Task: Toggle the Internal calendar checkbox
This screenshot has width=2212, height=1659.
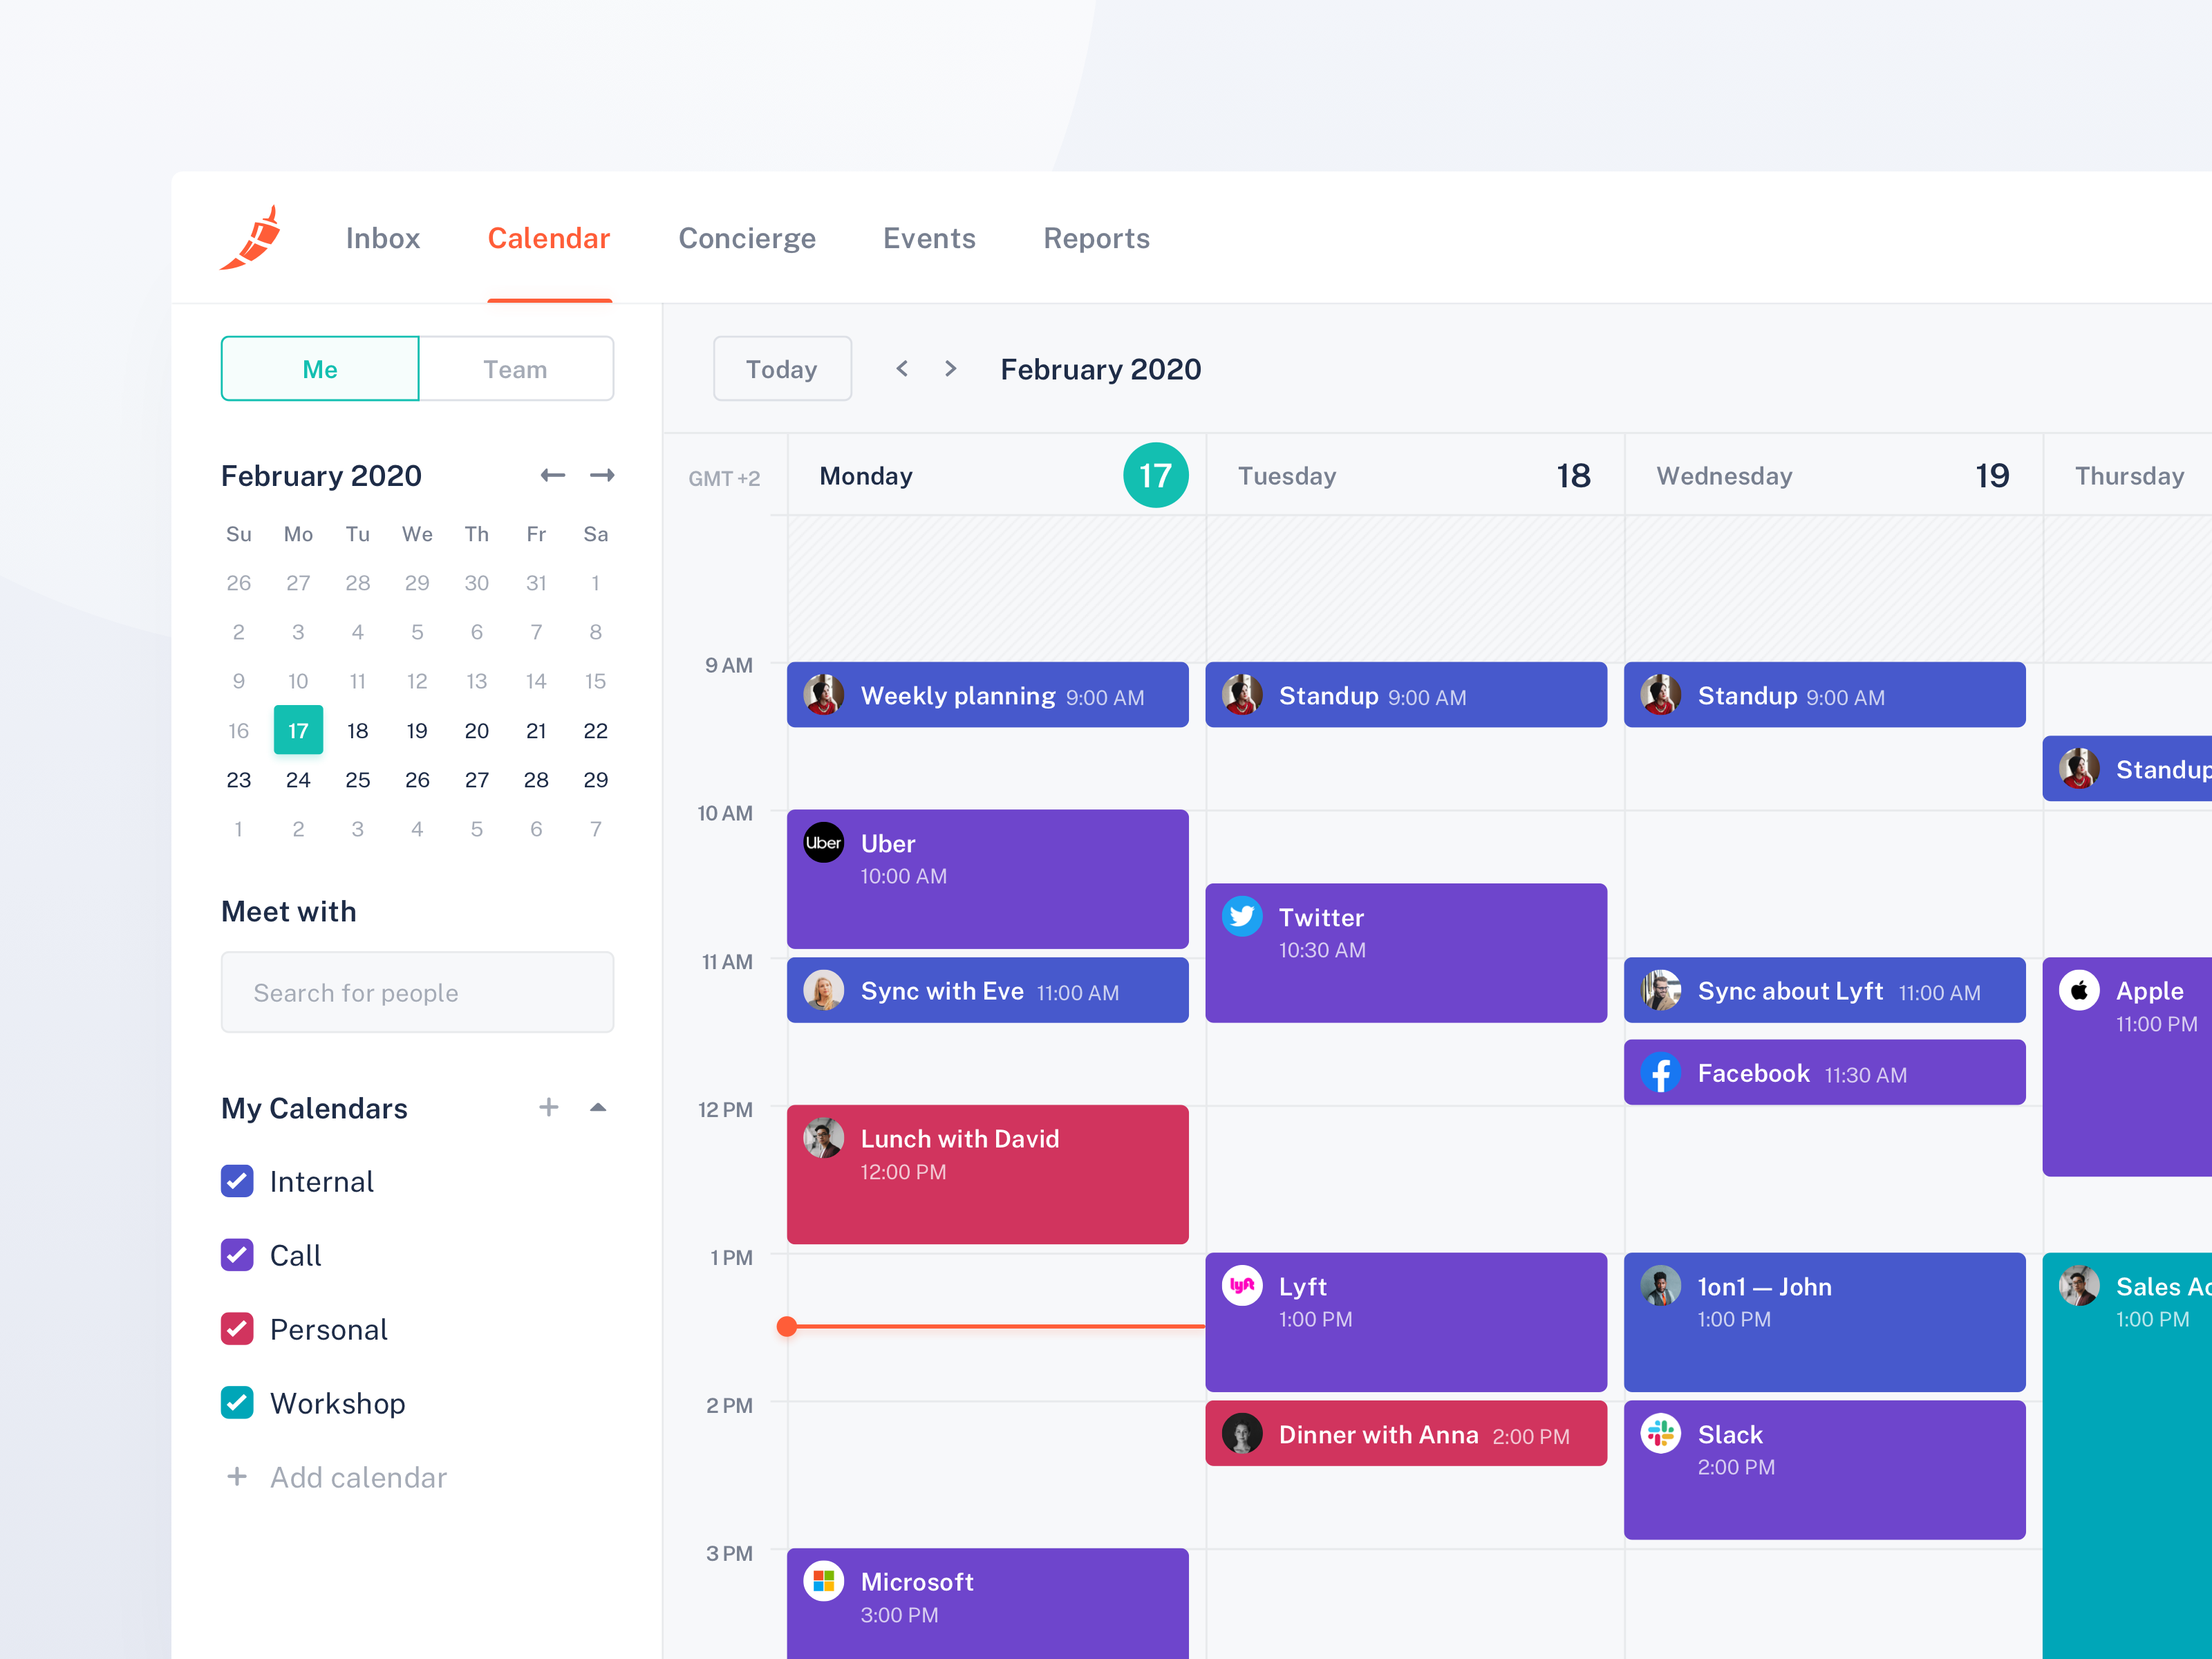Action: (237, 1181)
